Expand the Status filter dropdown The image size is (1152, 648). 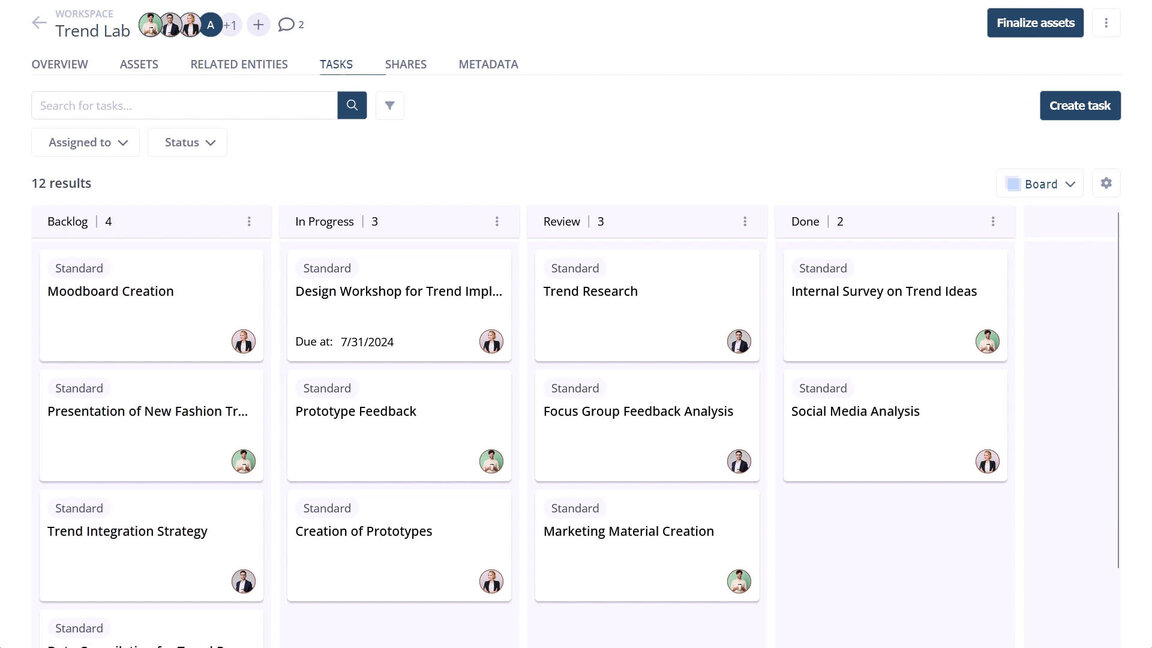188,142
